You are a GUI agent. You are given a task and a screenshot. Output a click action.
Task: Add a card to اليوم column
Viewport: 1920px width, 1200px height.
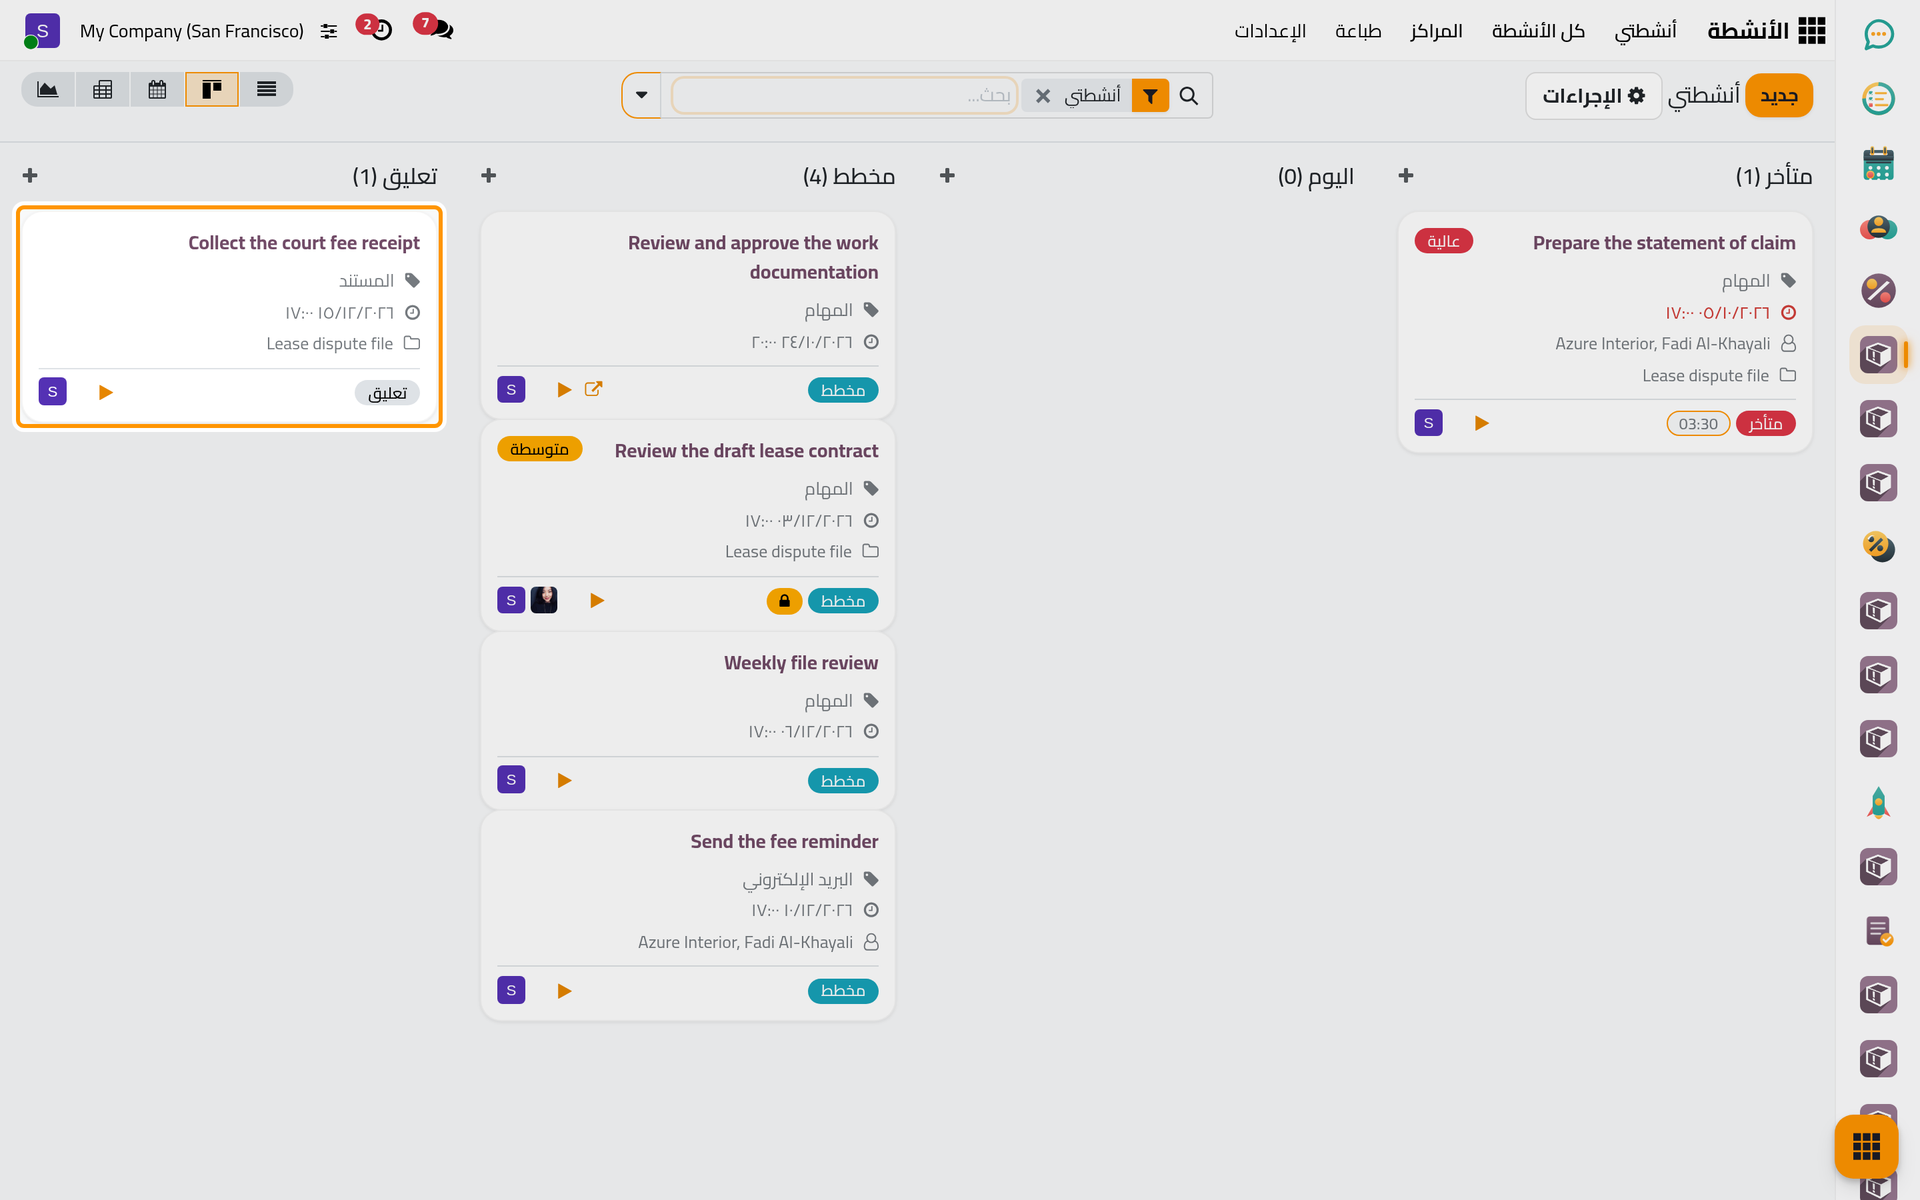[x=947, y=176]
